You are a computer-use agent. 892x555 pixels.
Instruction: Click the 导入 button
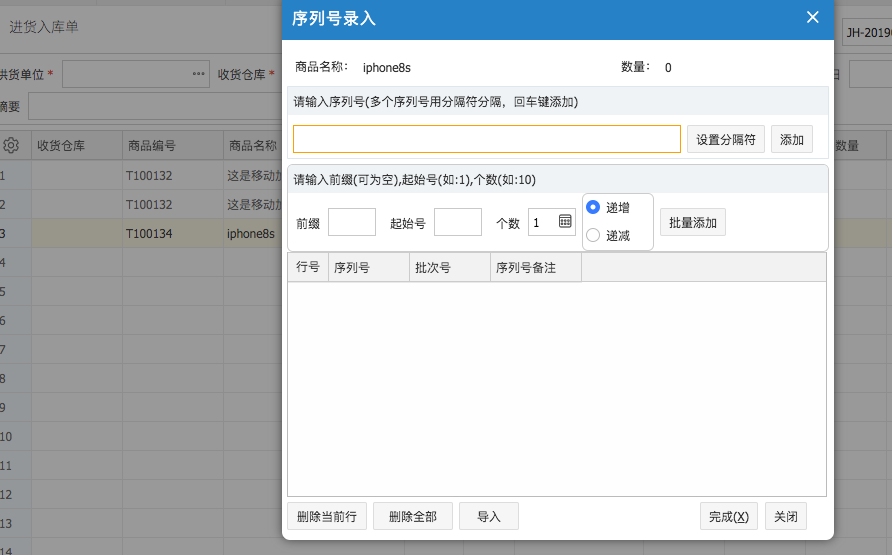coord(489,516)
